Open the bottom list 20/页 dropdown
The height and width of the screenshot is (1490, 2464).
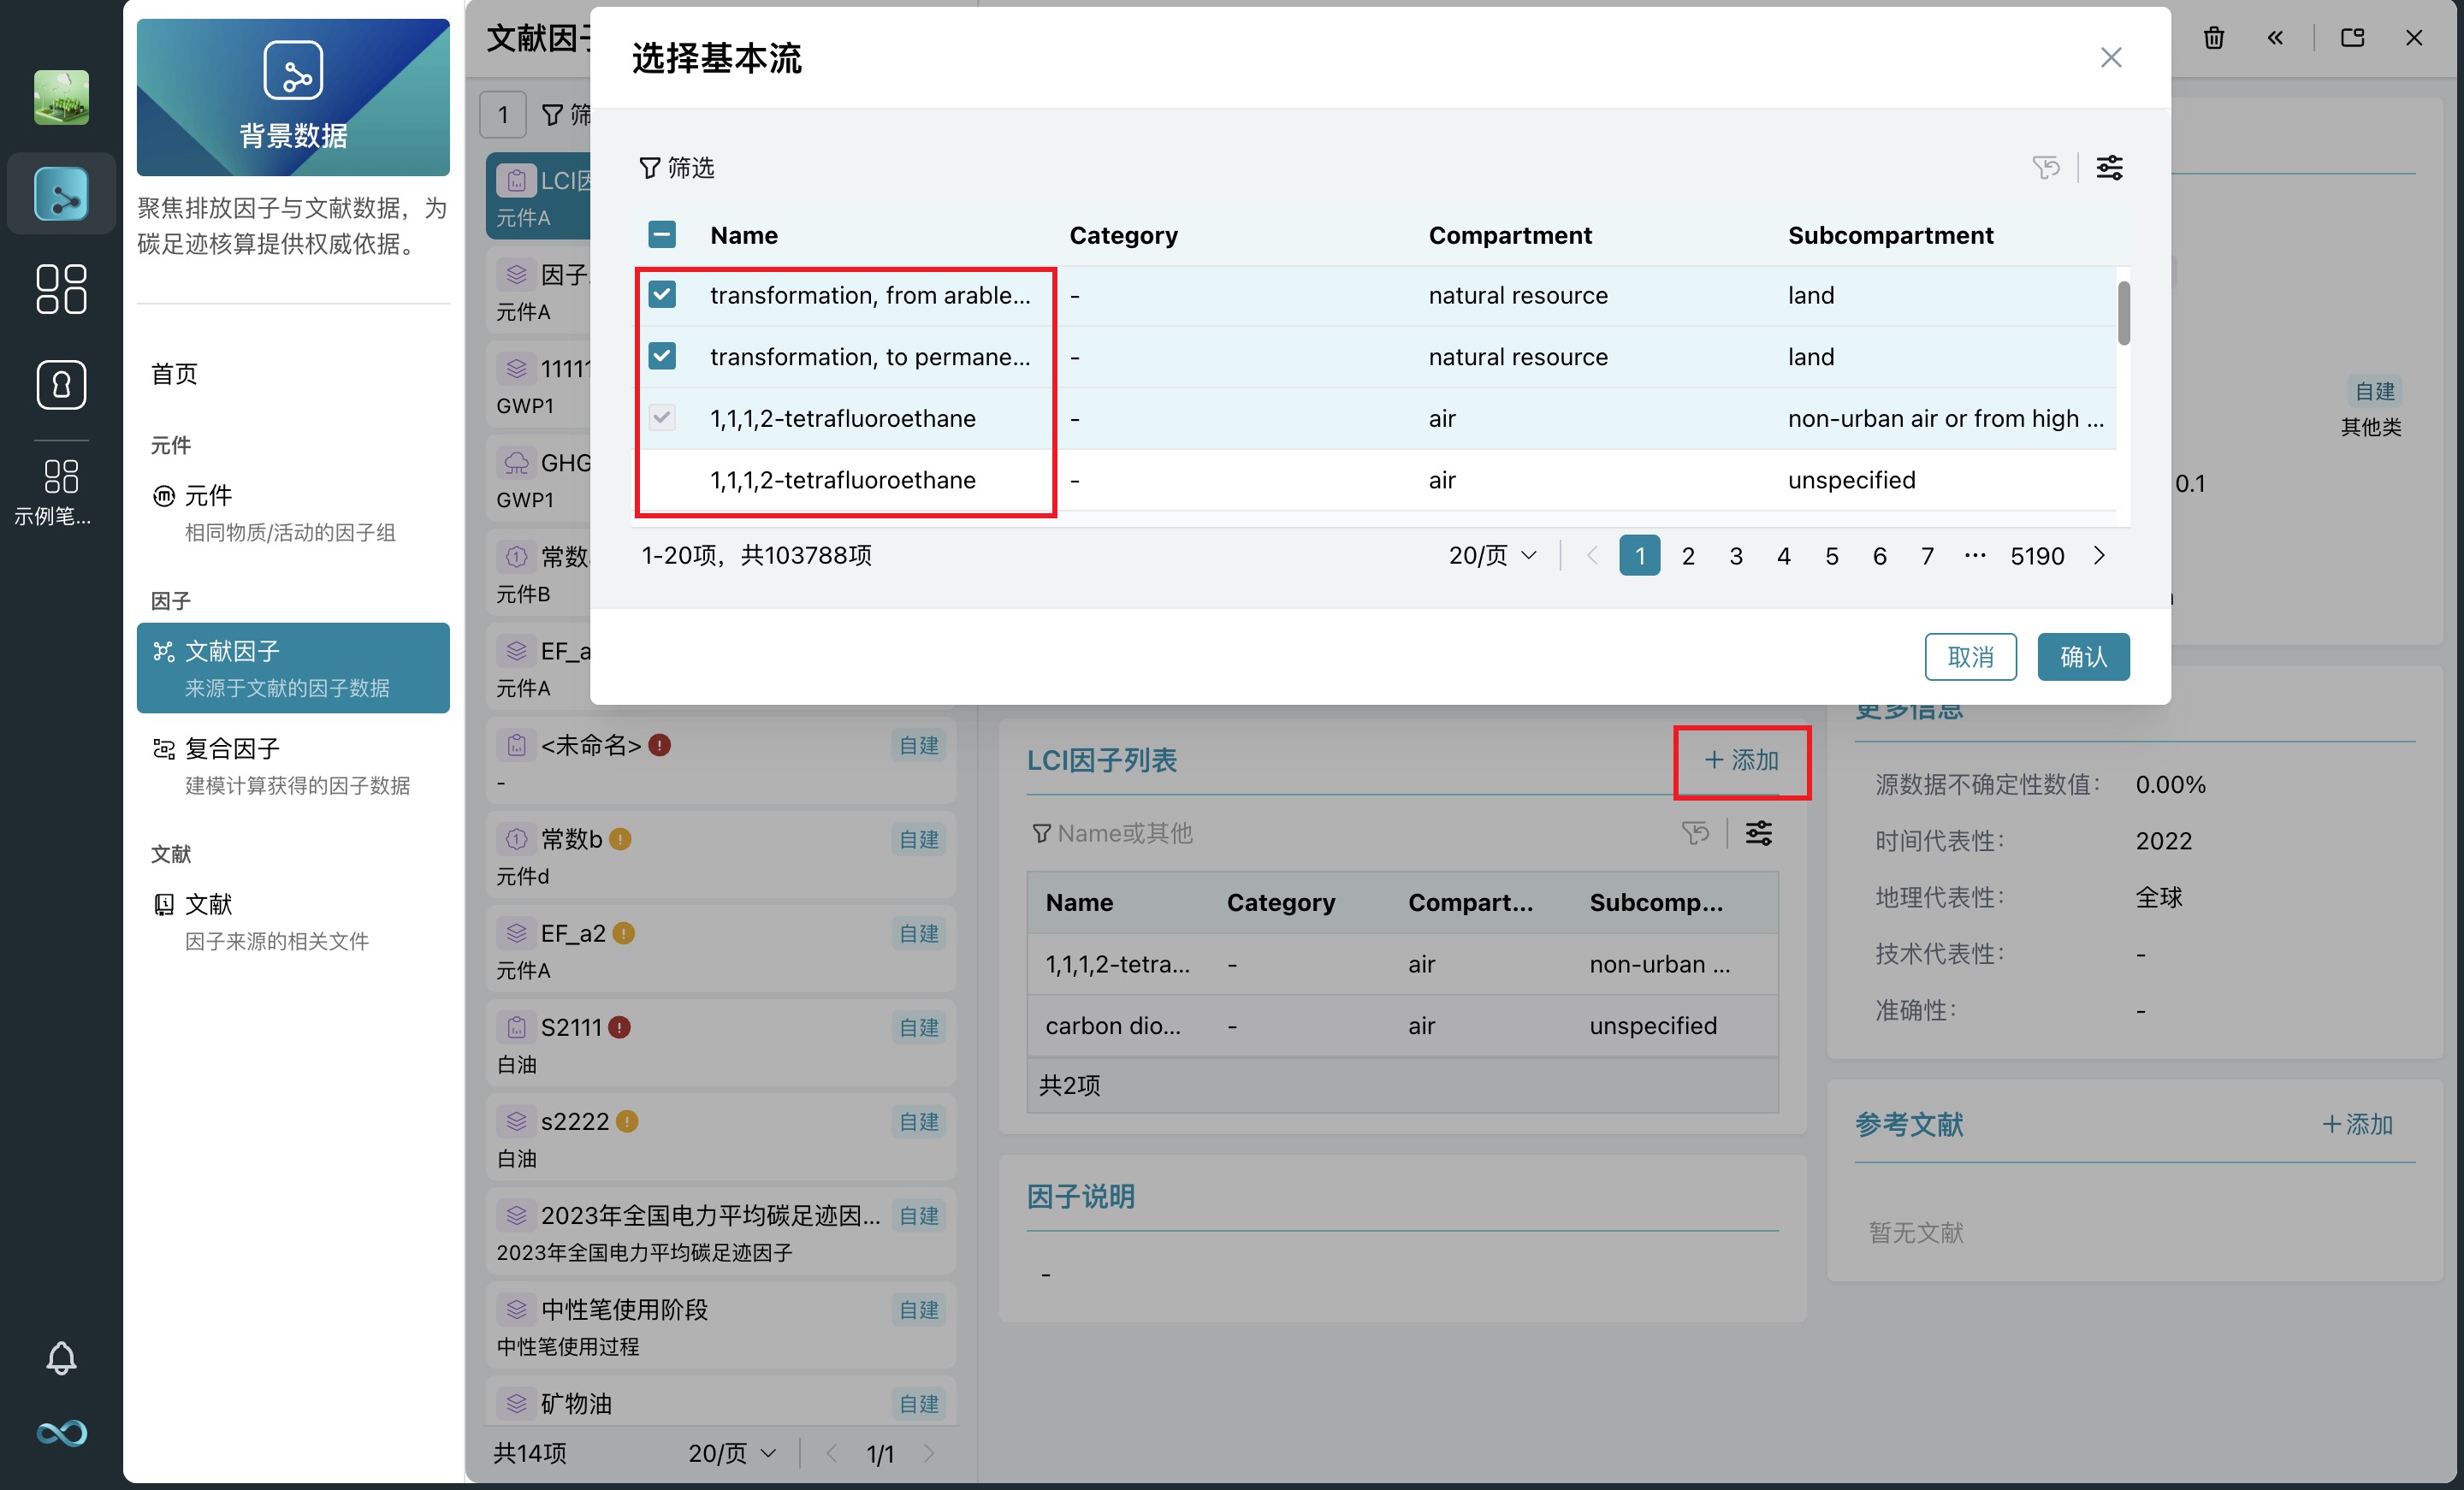tap(732, 1453)
